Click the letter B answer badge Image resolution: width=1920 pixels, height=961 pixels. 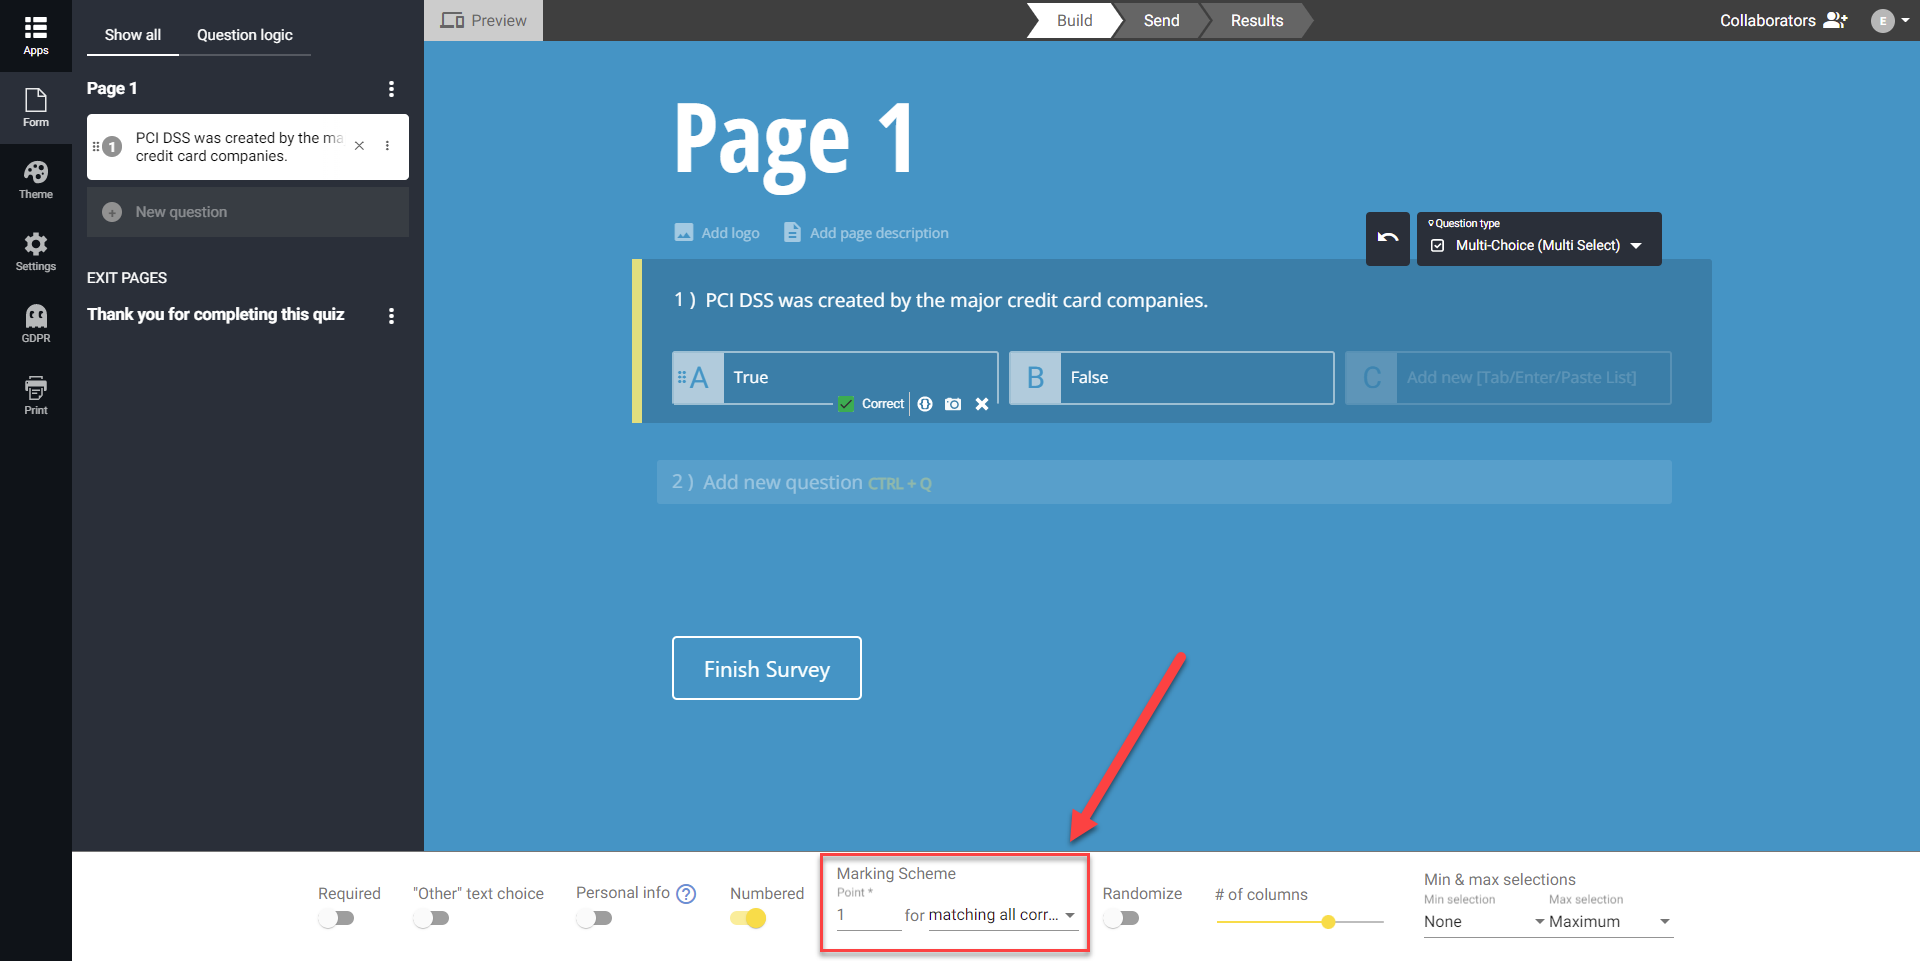tap(1035, 378)
